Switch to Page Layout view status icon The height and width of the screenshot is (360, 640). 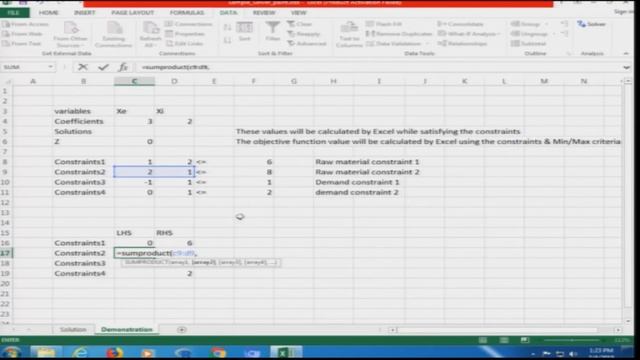coord(504,340)
